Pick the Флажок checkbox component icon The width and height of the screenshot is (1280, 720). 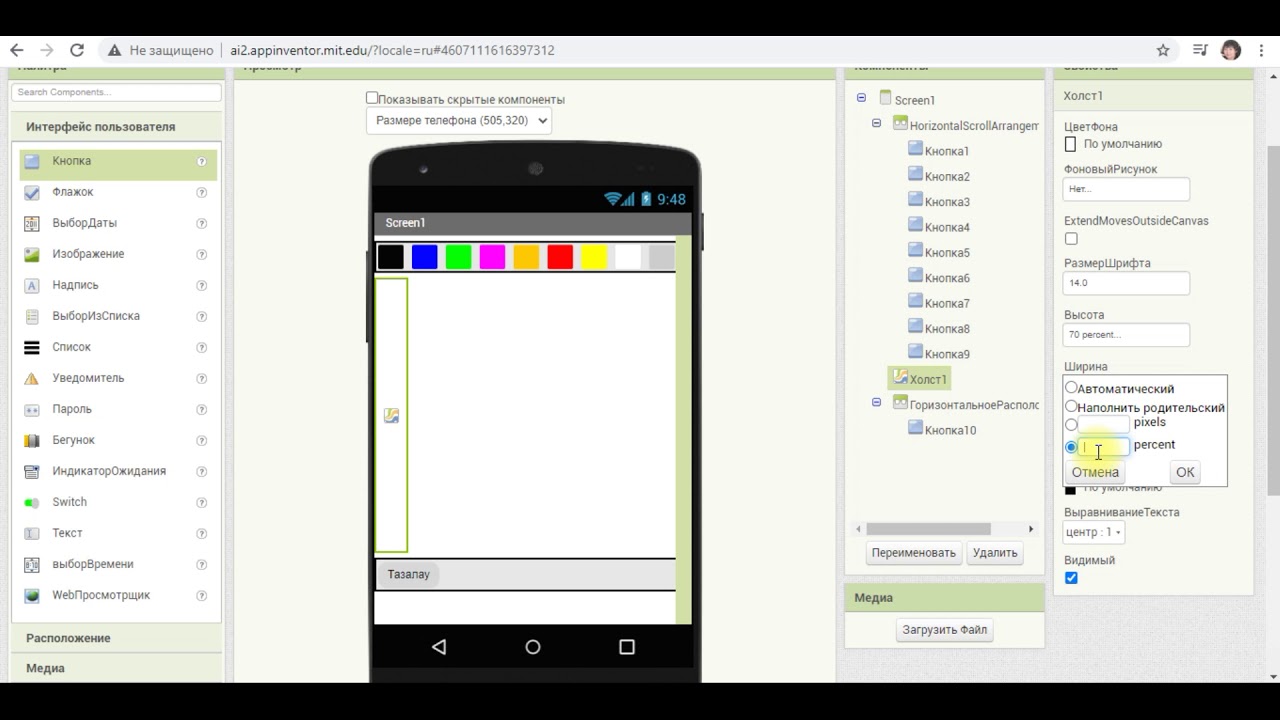pos(32,192)
